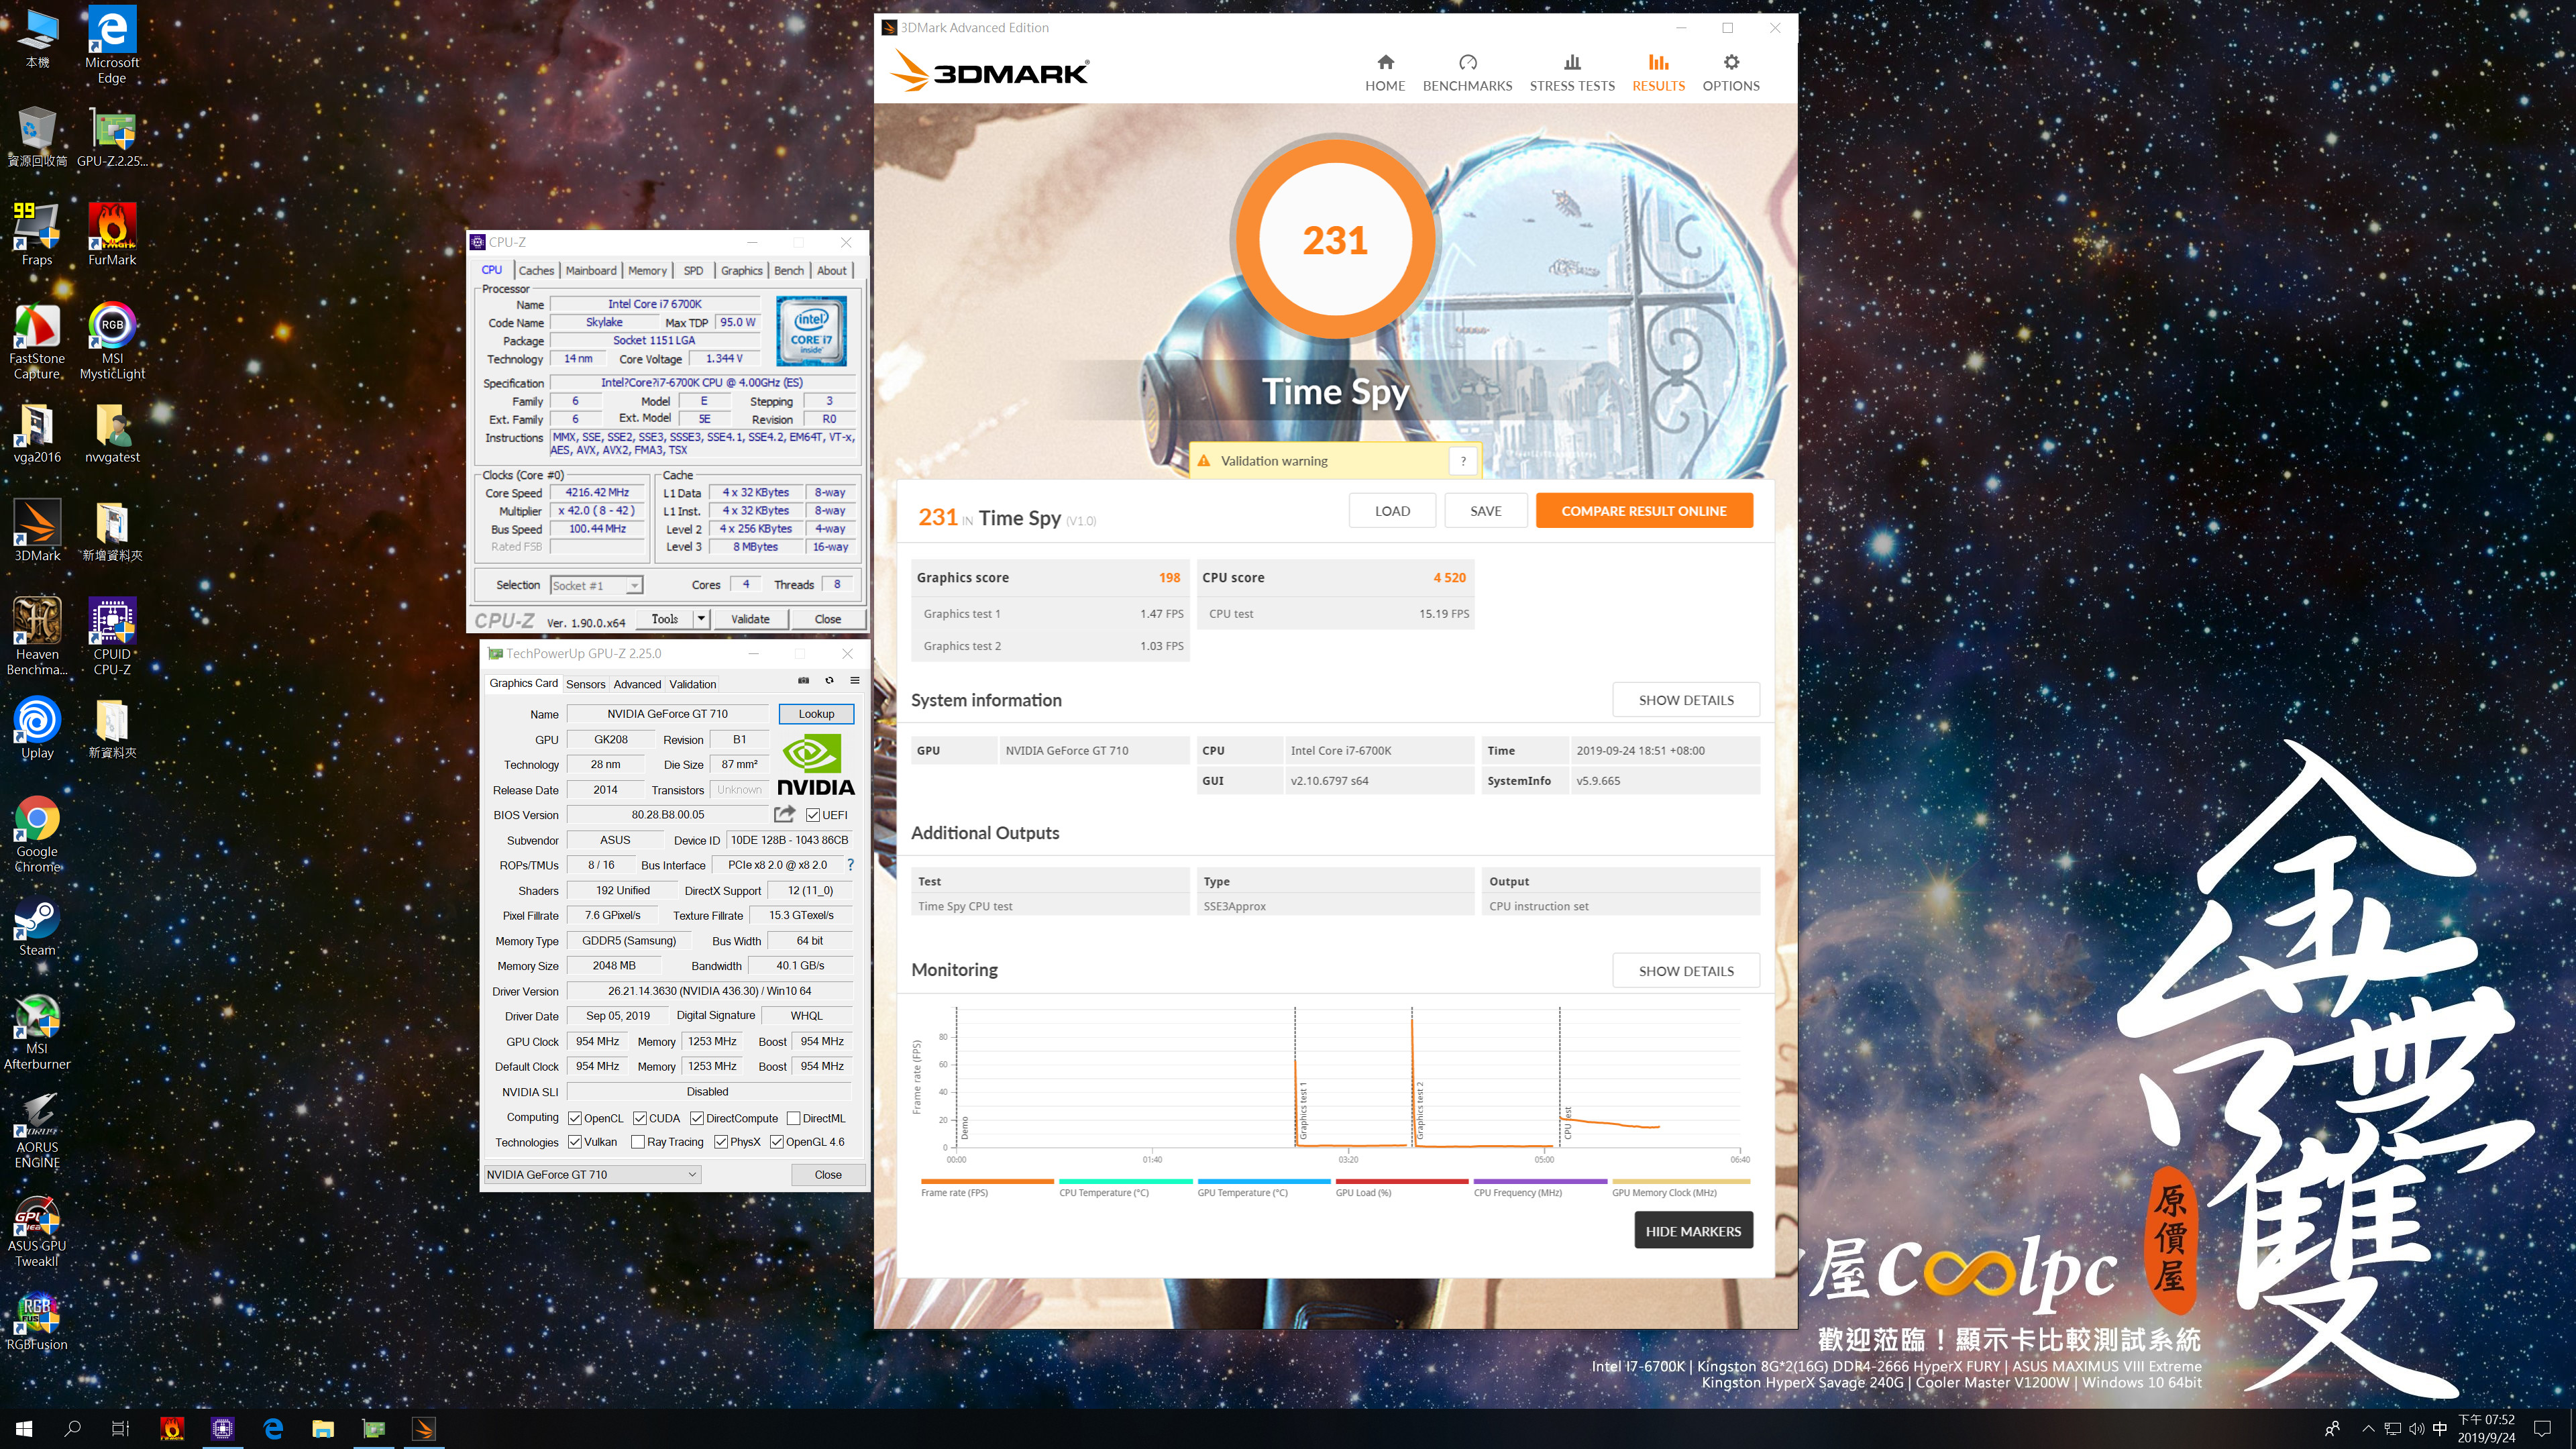Open the Heaven Benchmark desktop icon
Viewport: 2576px width, 1449px height.
[x=37, y=637]
